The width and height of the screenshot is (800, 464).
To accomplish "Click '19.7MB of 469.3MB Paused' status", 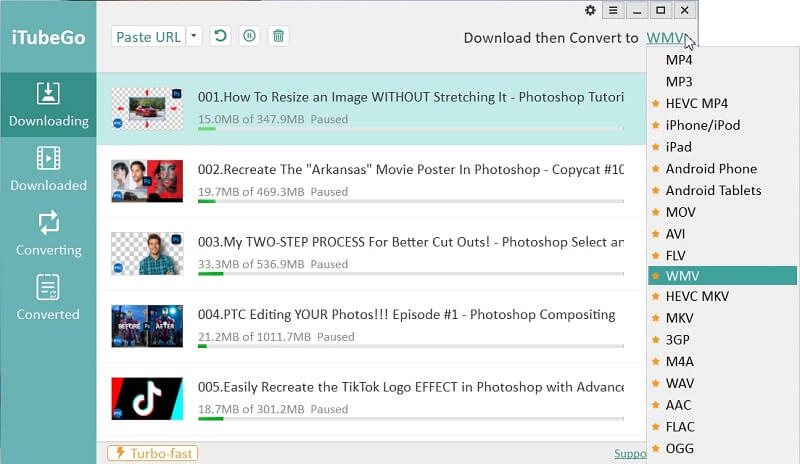I will click(273, 192).
